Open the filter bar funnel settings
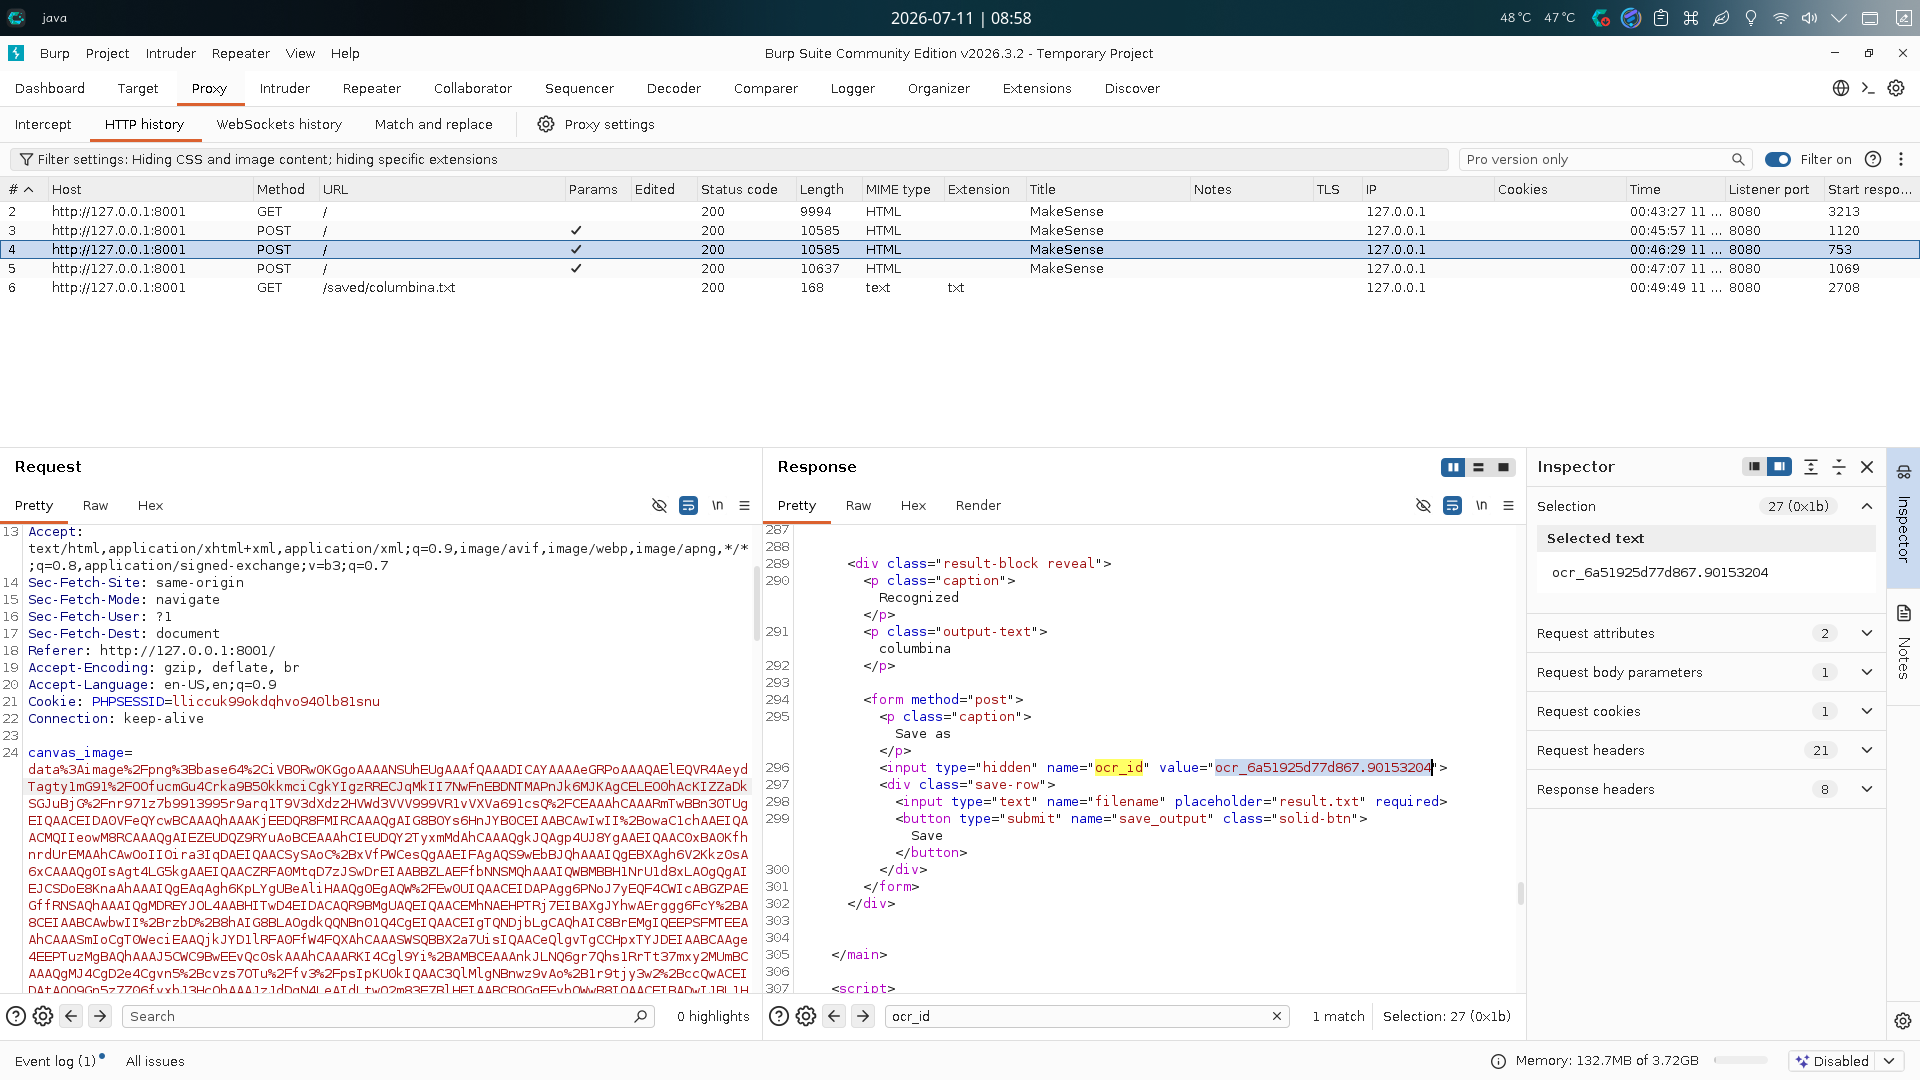The image size is (1920, 1080). [27, 159]
